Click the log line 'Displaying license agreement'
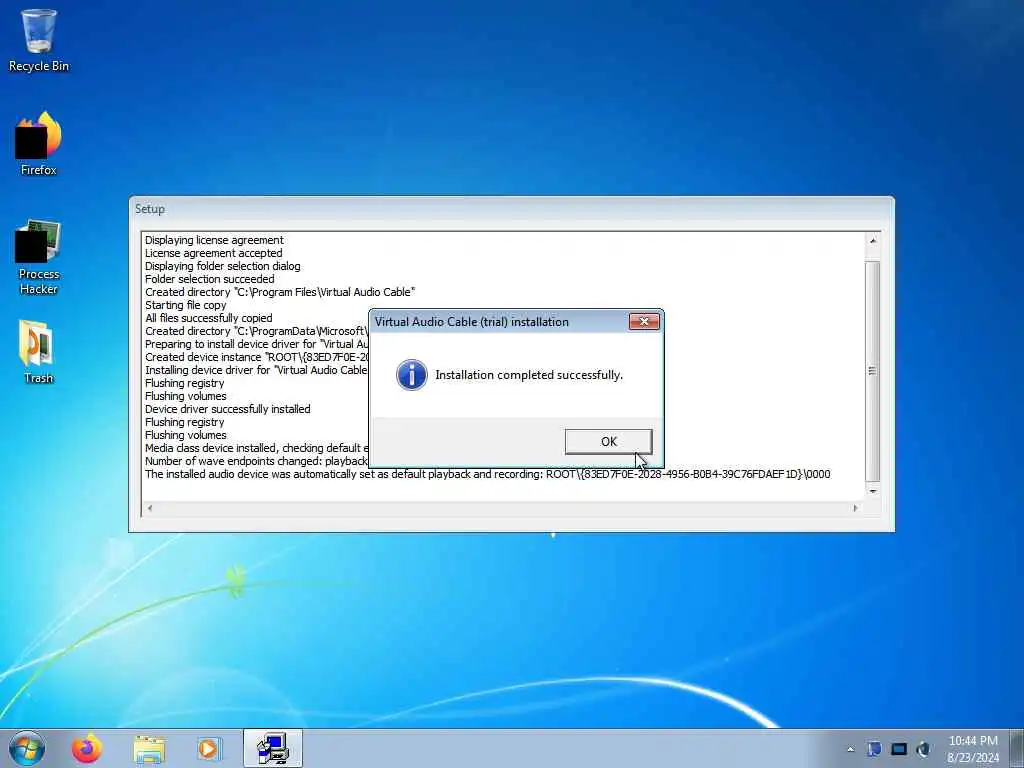The height and width of the screenshot is (768, 1024). pyautogui.click(x=214, y=240)
